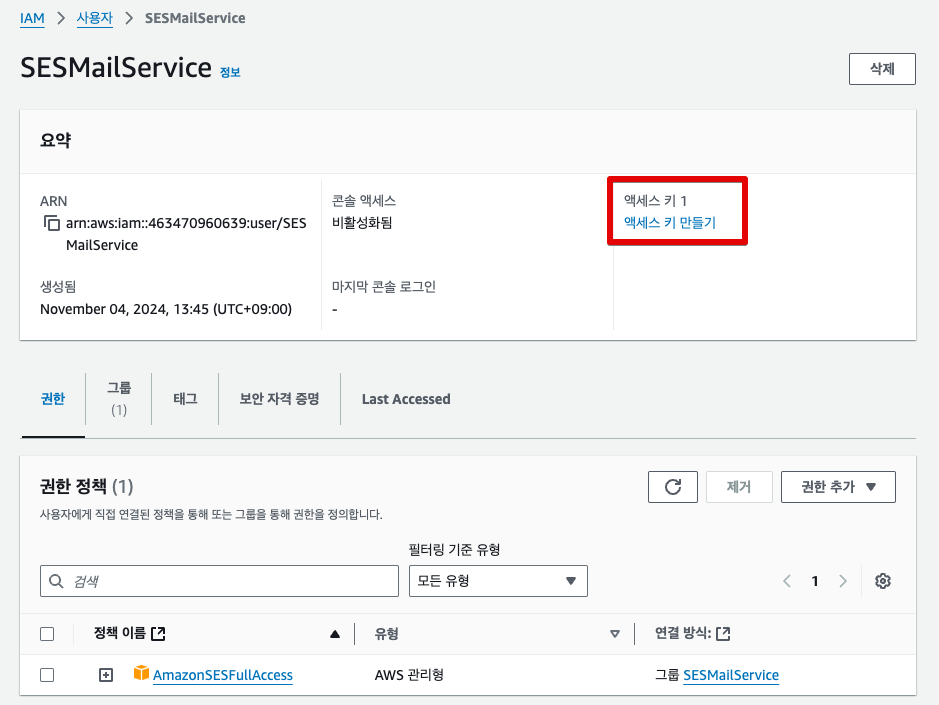The width and height of the screenshot is (939, 705).
Task: Go to previous page of policies
Action: (x=787, y=581)
